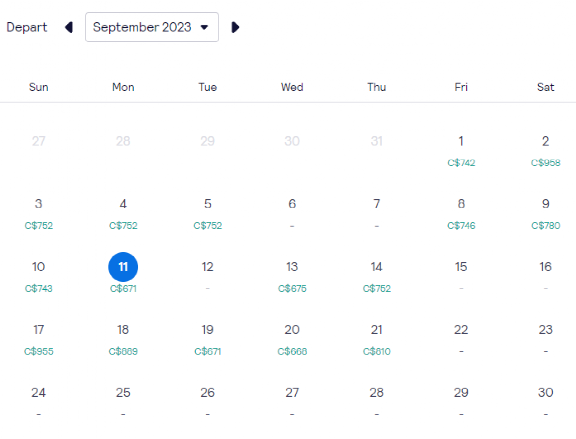The height and width of the screenshot is (439, 576).
Task: Select September 20 priced C$668
Action: (x=292, y=340)
